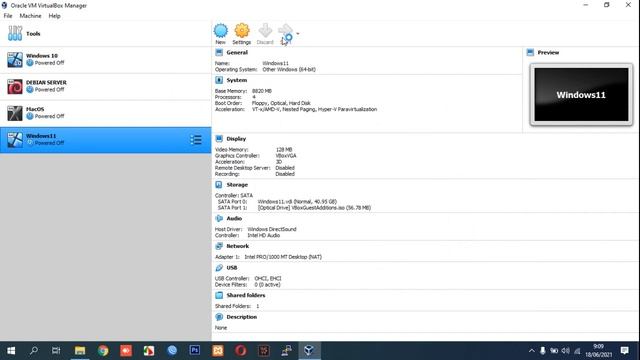Open the notification center
The width and height of the screenshot is (640, 360).
point(624,351)
